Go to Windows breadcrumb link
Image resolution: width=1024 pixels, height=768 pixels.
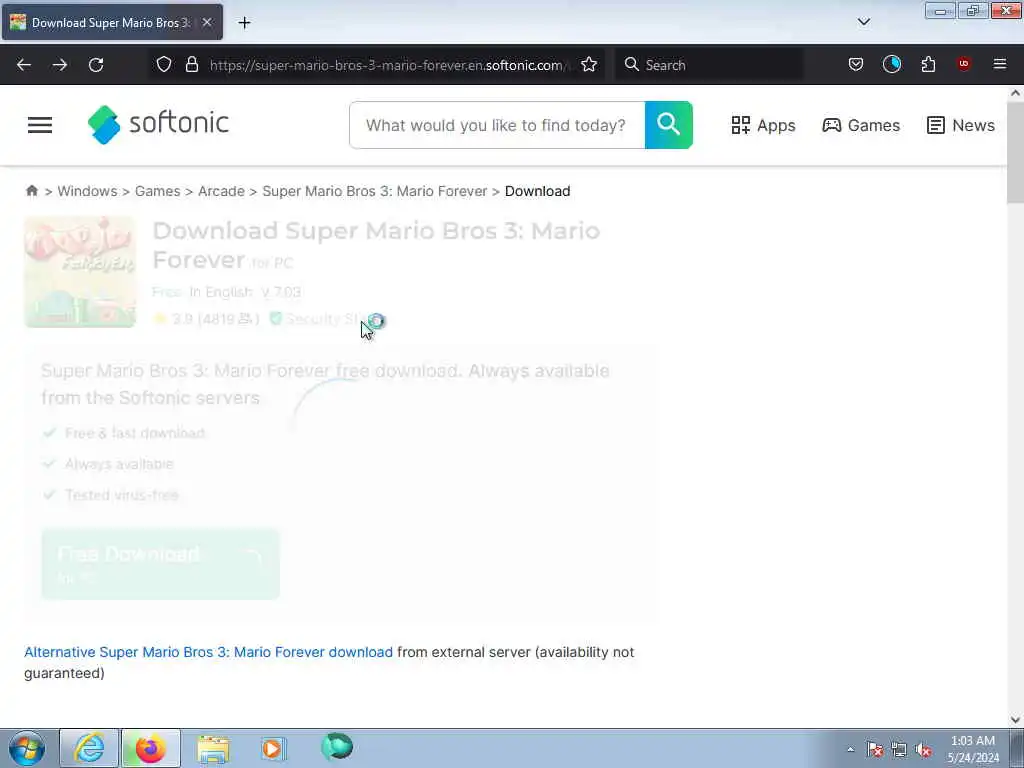click(88, 191)
